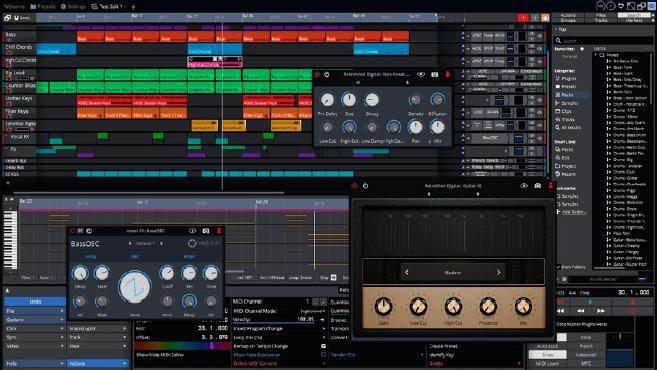Click the red pin on BassOSC plugin window

(219, 231)
